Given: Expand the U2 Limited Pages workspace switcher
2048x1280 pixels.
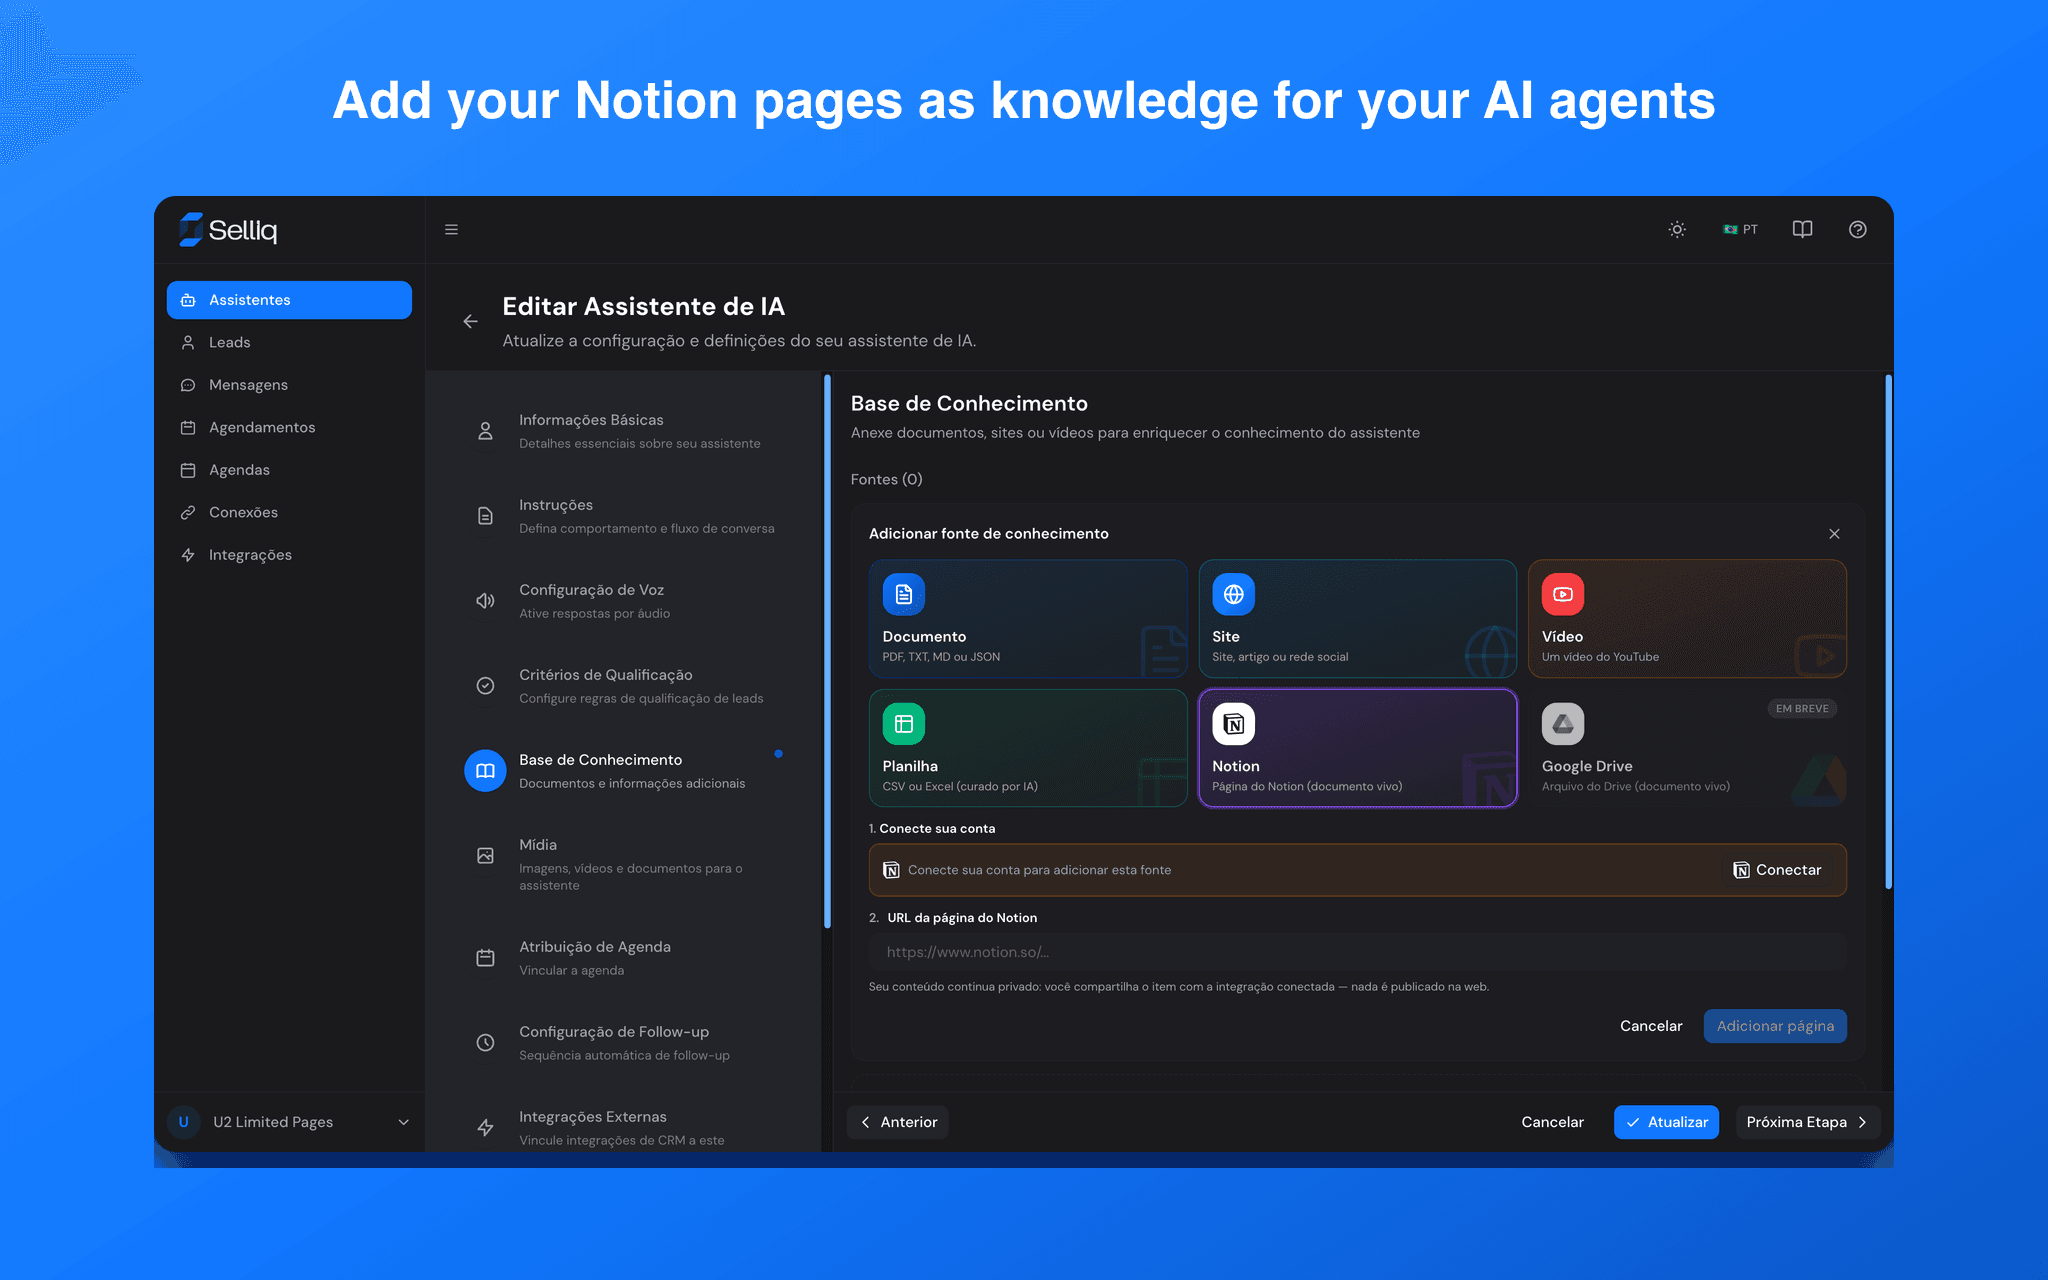Looking at the screenshot, I should point(289,1122).
